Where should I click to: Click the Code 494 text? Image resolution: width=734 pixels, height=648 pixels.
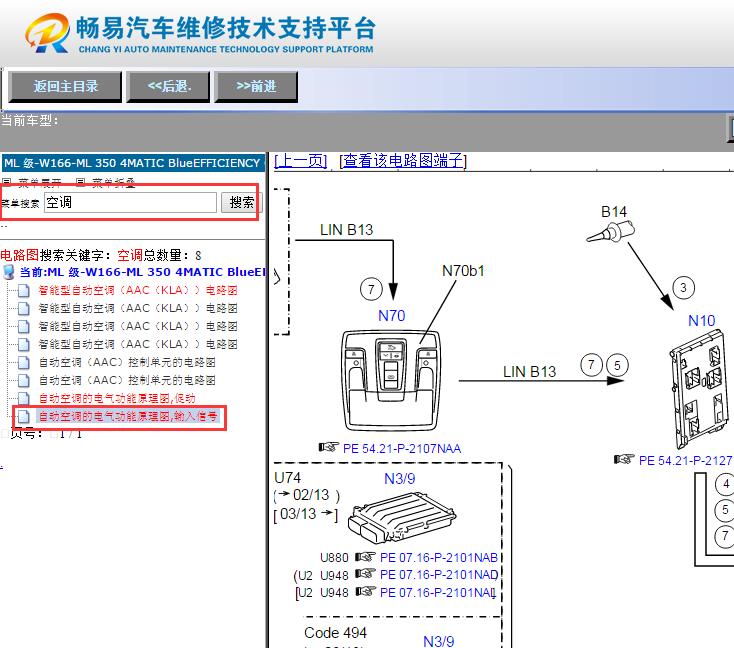(335, 633)
